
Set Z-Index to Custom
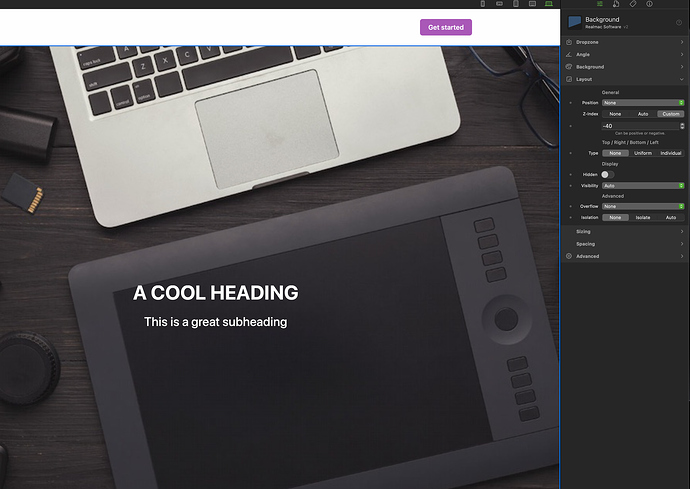(x=671, y=114)
